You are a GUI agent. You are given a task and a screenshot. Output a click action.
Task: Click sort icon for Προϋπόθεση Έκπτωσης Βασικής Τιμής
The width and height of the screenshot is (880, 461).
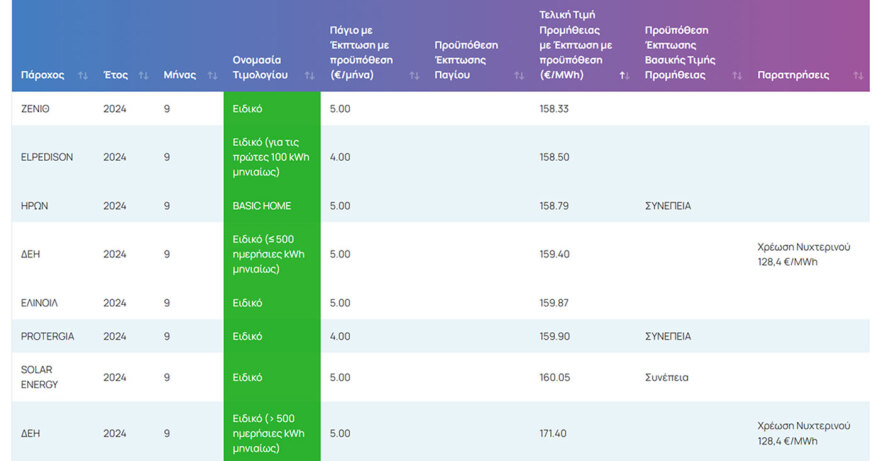click(736, 75)
